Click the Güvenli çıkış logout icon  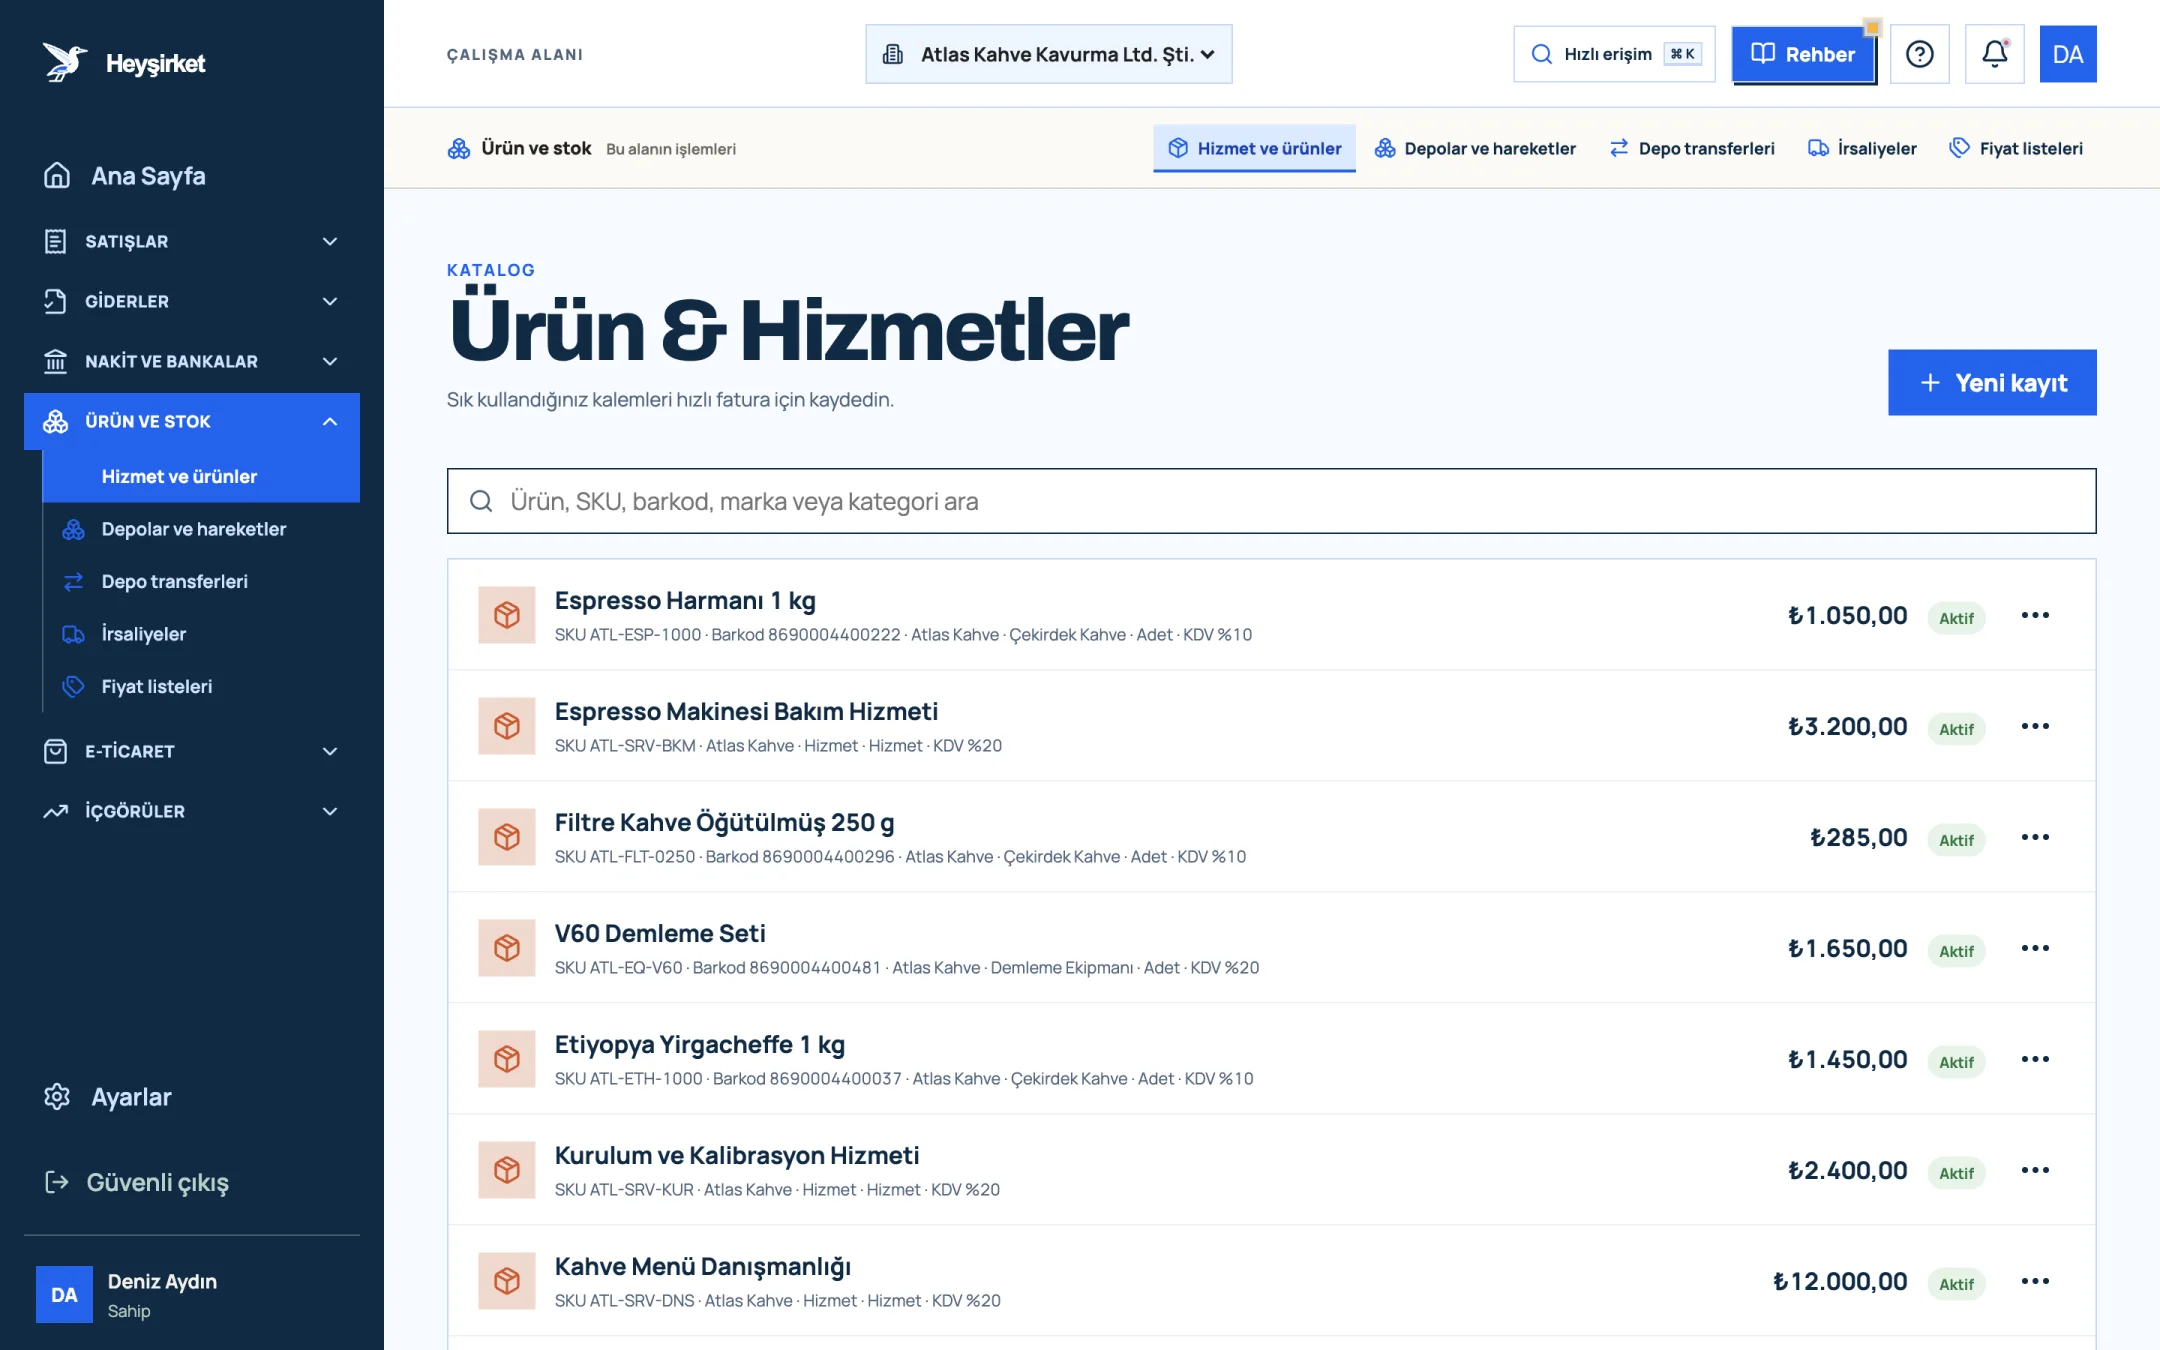coord(57,1182)
